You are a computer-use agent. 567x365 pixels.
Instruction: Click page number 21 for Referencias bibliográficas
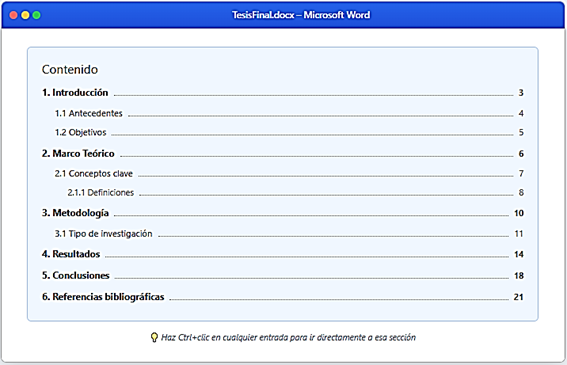519,297
